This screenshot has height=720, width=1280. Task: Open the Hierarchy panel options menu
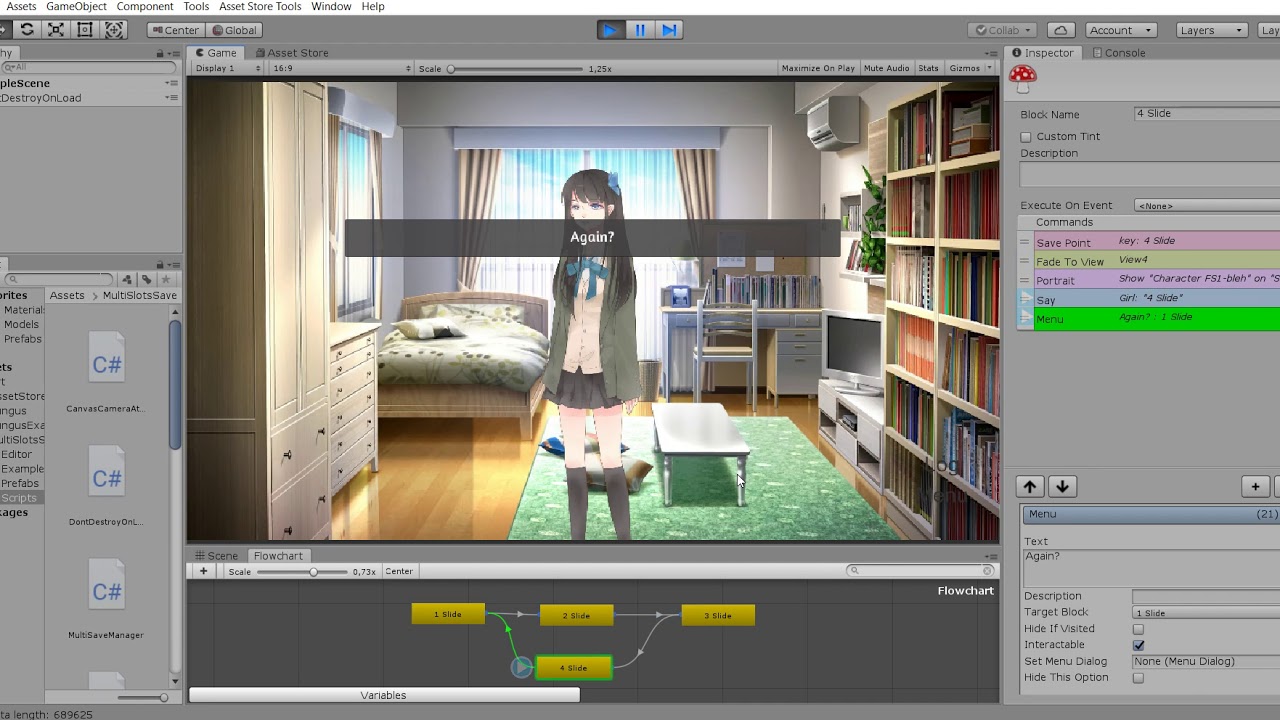tap(173, 53)
